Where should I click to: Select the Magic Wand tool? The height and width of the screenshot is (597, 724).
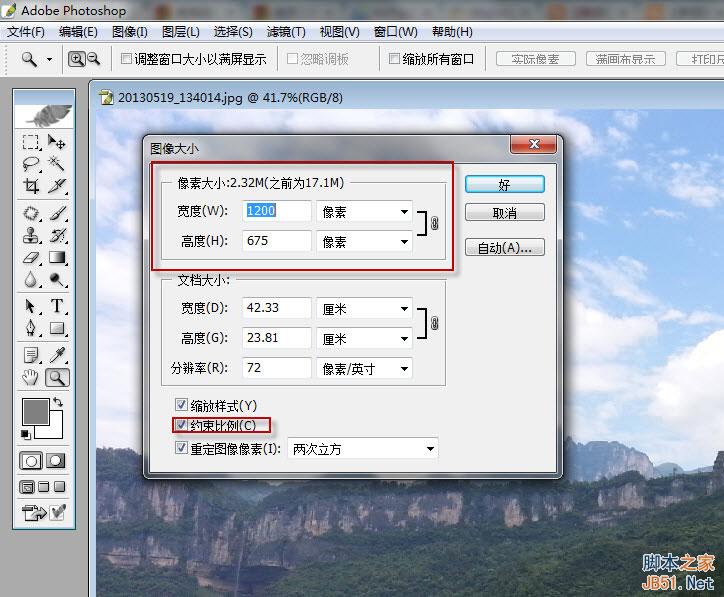tap(57, 164)
